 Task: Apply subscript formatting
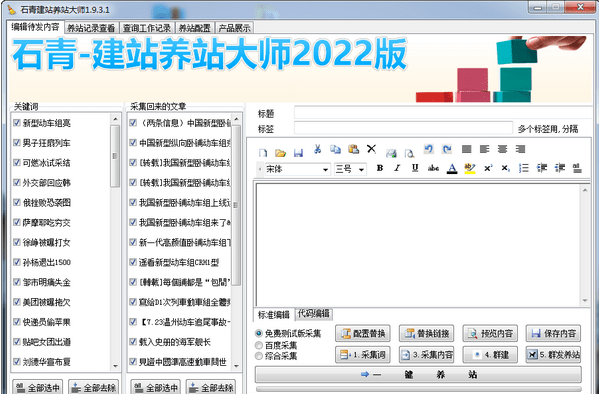pos(505,168)
